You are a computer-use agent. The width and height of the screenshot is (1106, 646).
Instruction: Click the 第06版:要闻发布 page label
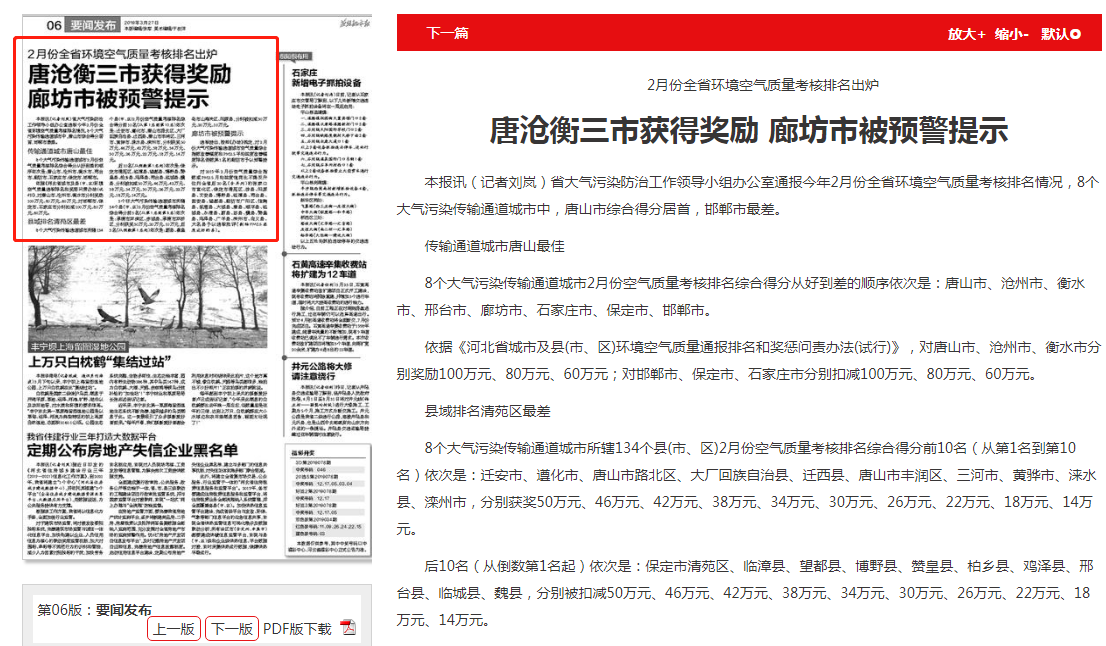(x=94, y=609)
